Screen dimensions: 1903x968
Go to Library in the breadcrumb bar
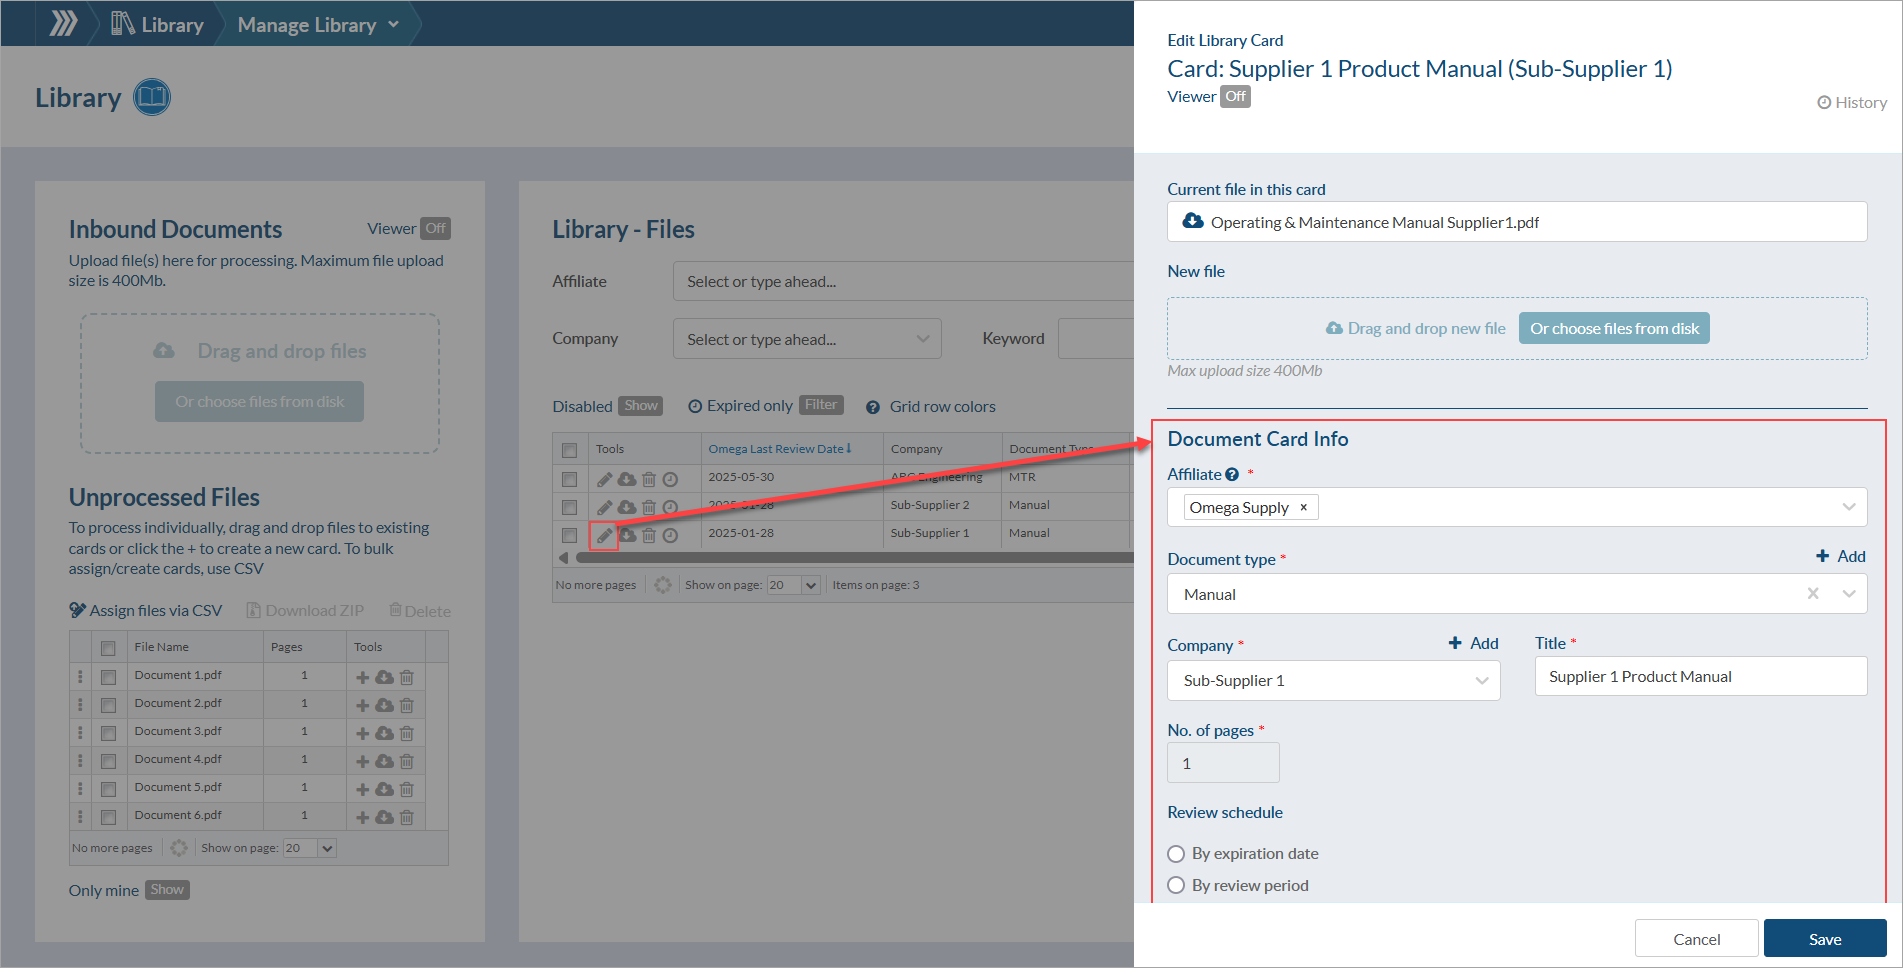(157, 24)
